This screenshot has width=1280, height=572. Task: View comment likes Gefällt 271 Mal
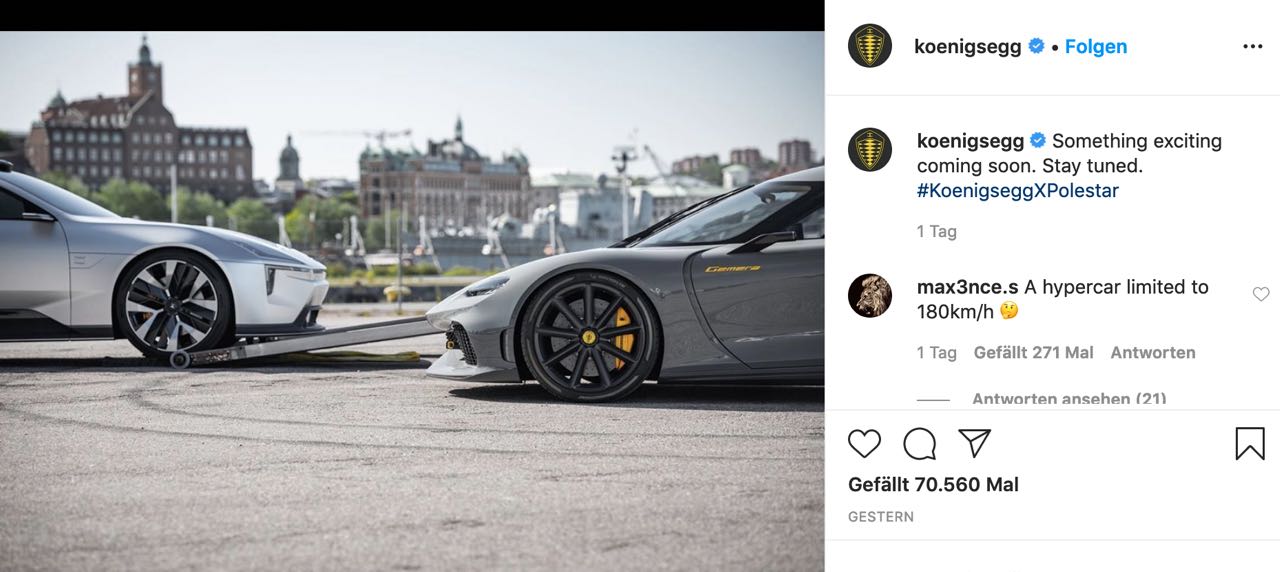pyautogui.click(x=1033, y=352)
